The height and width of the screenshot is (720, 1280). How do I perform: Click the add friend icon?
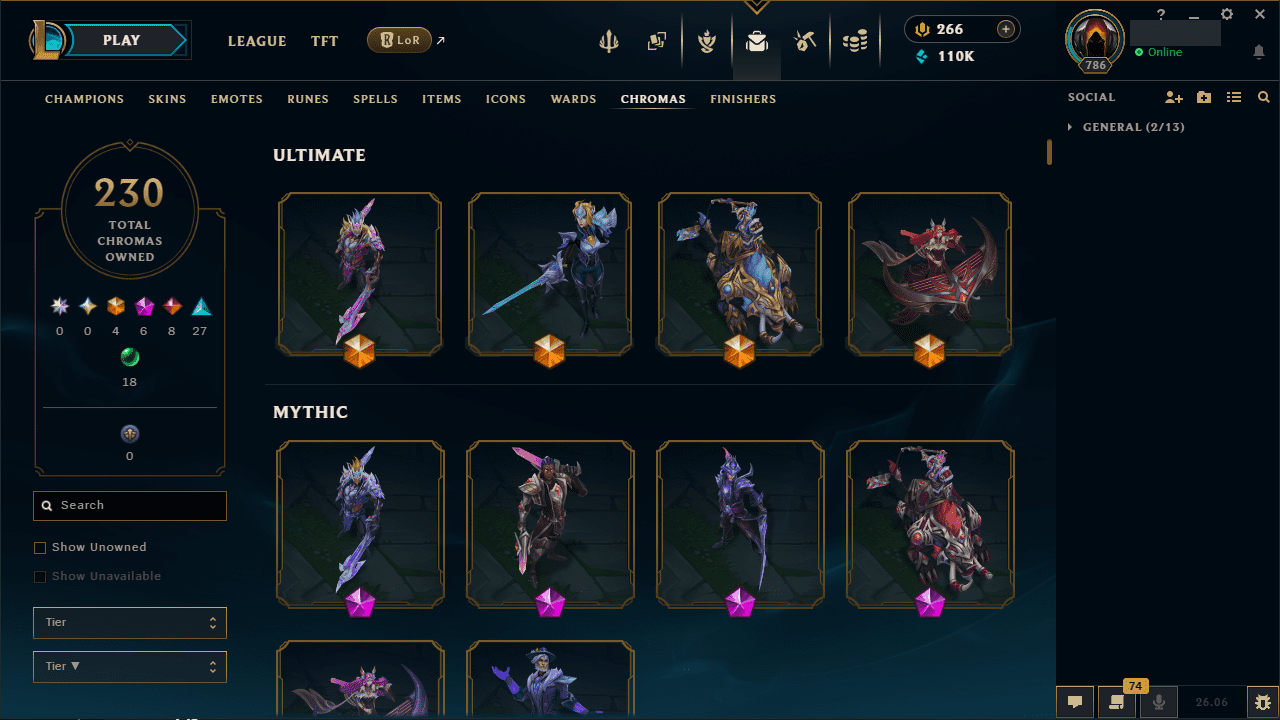(x=1174, y=97)
